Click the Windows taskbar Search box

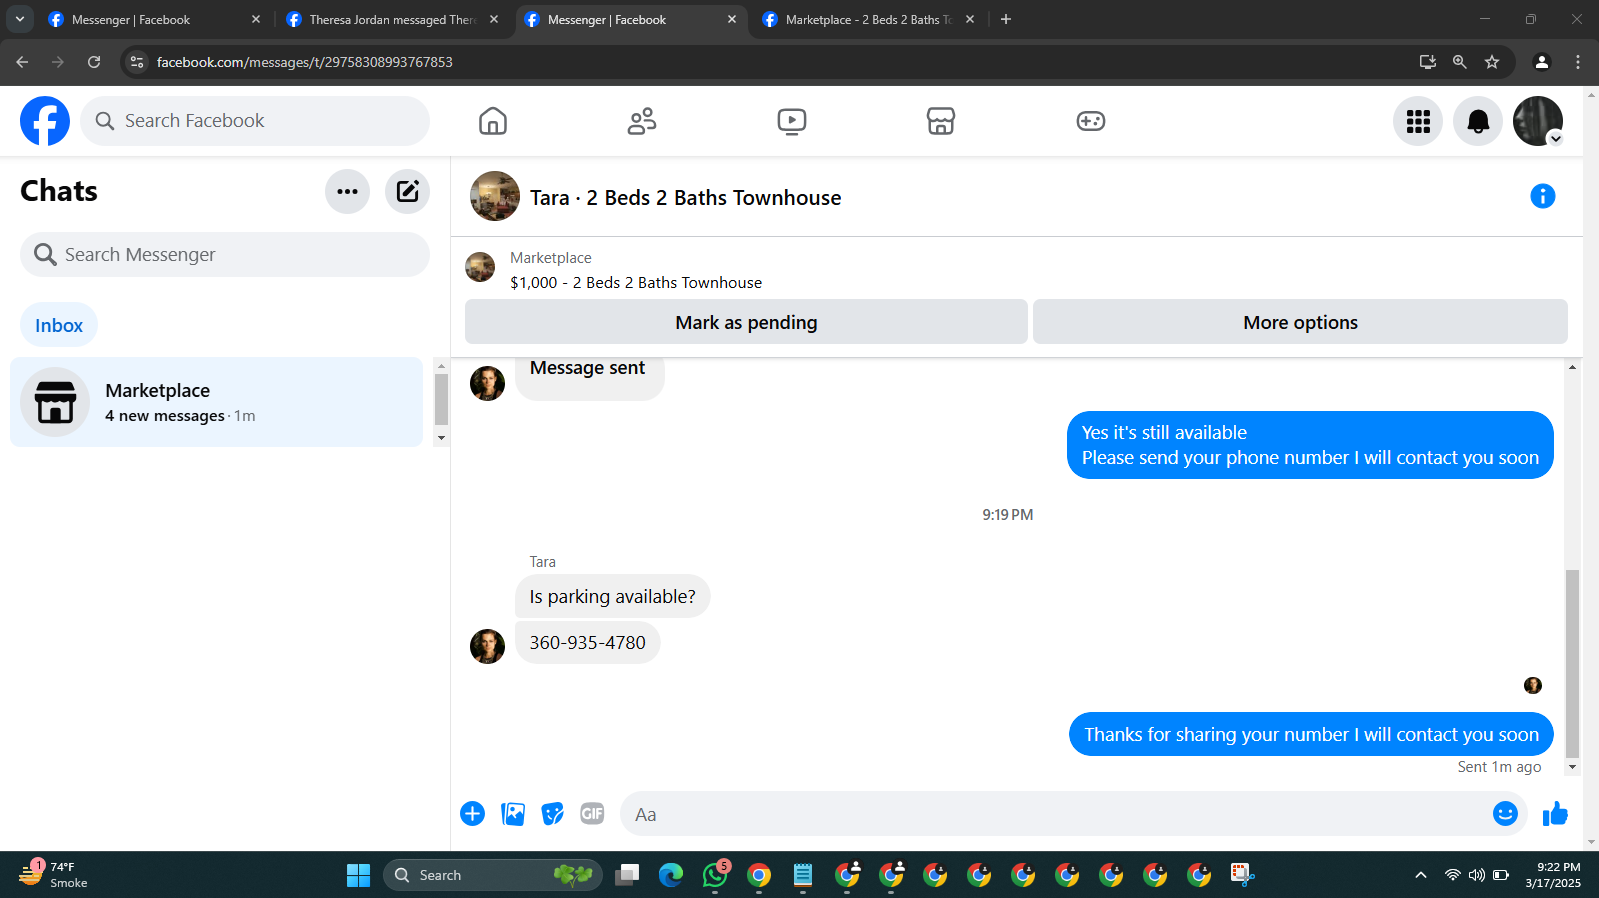pyautogui.click(x=492, y=875)
